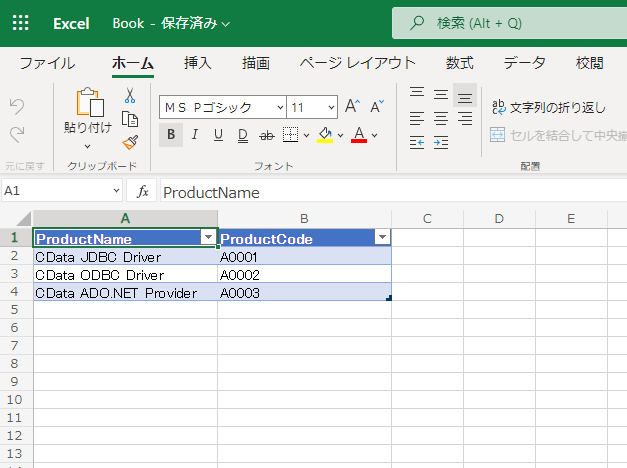Click the Copy icon in clipboard group
The image size is (627, 468).
(x=129, y=119)
